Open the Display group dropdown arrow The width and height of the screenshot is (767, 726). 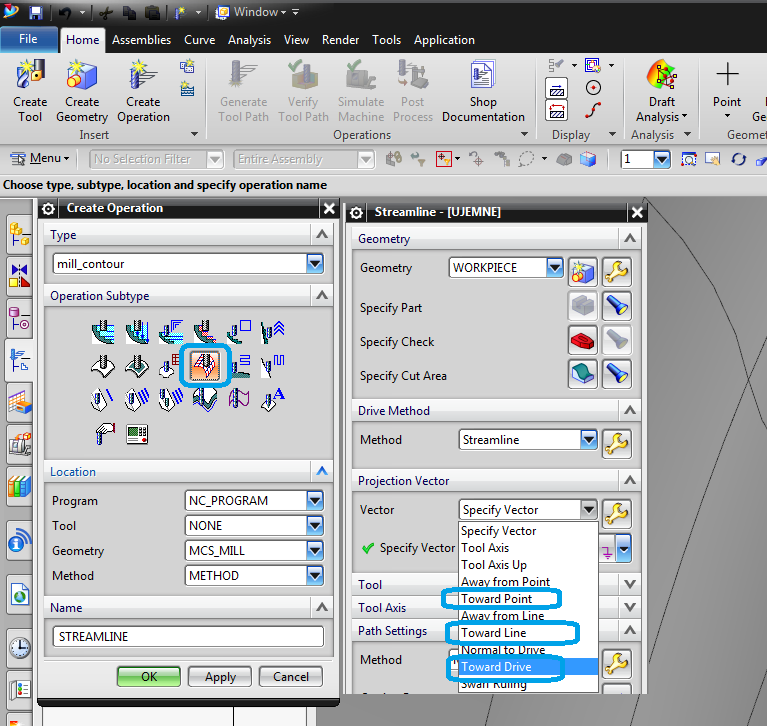click(611, 135)
